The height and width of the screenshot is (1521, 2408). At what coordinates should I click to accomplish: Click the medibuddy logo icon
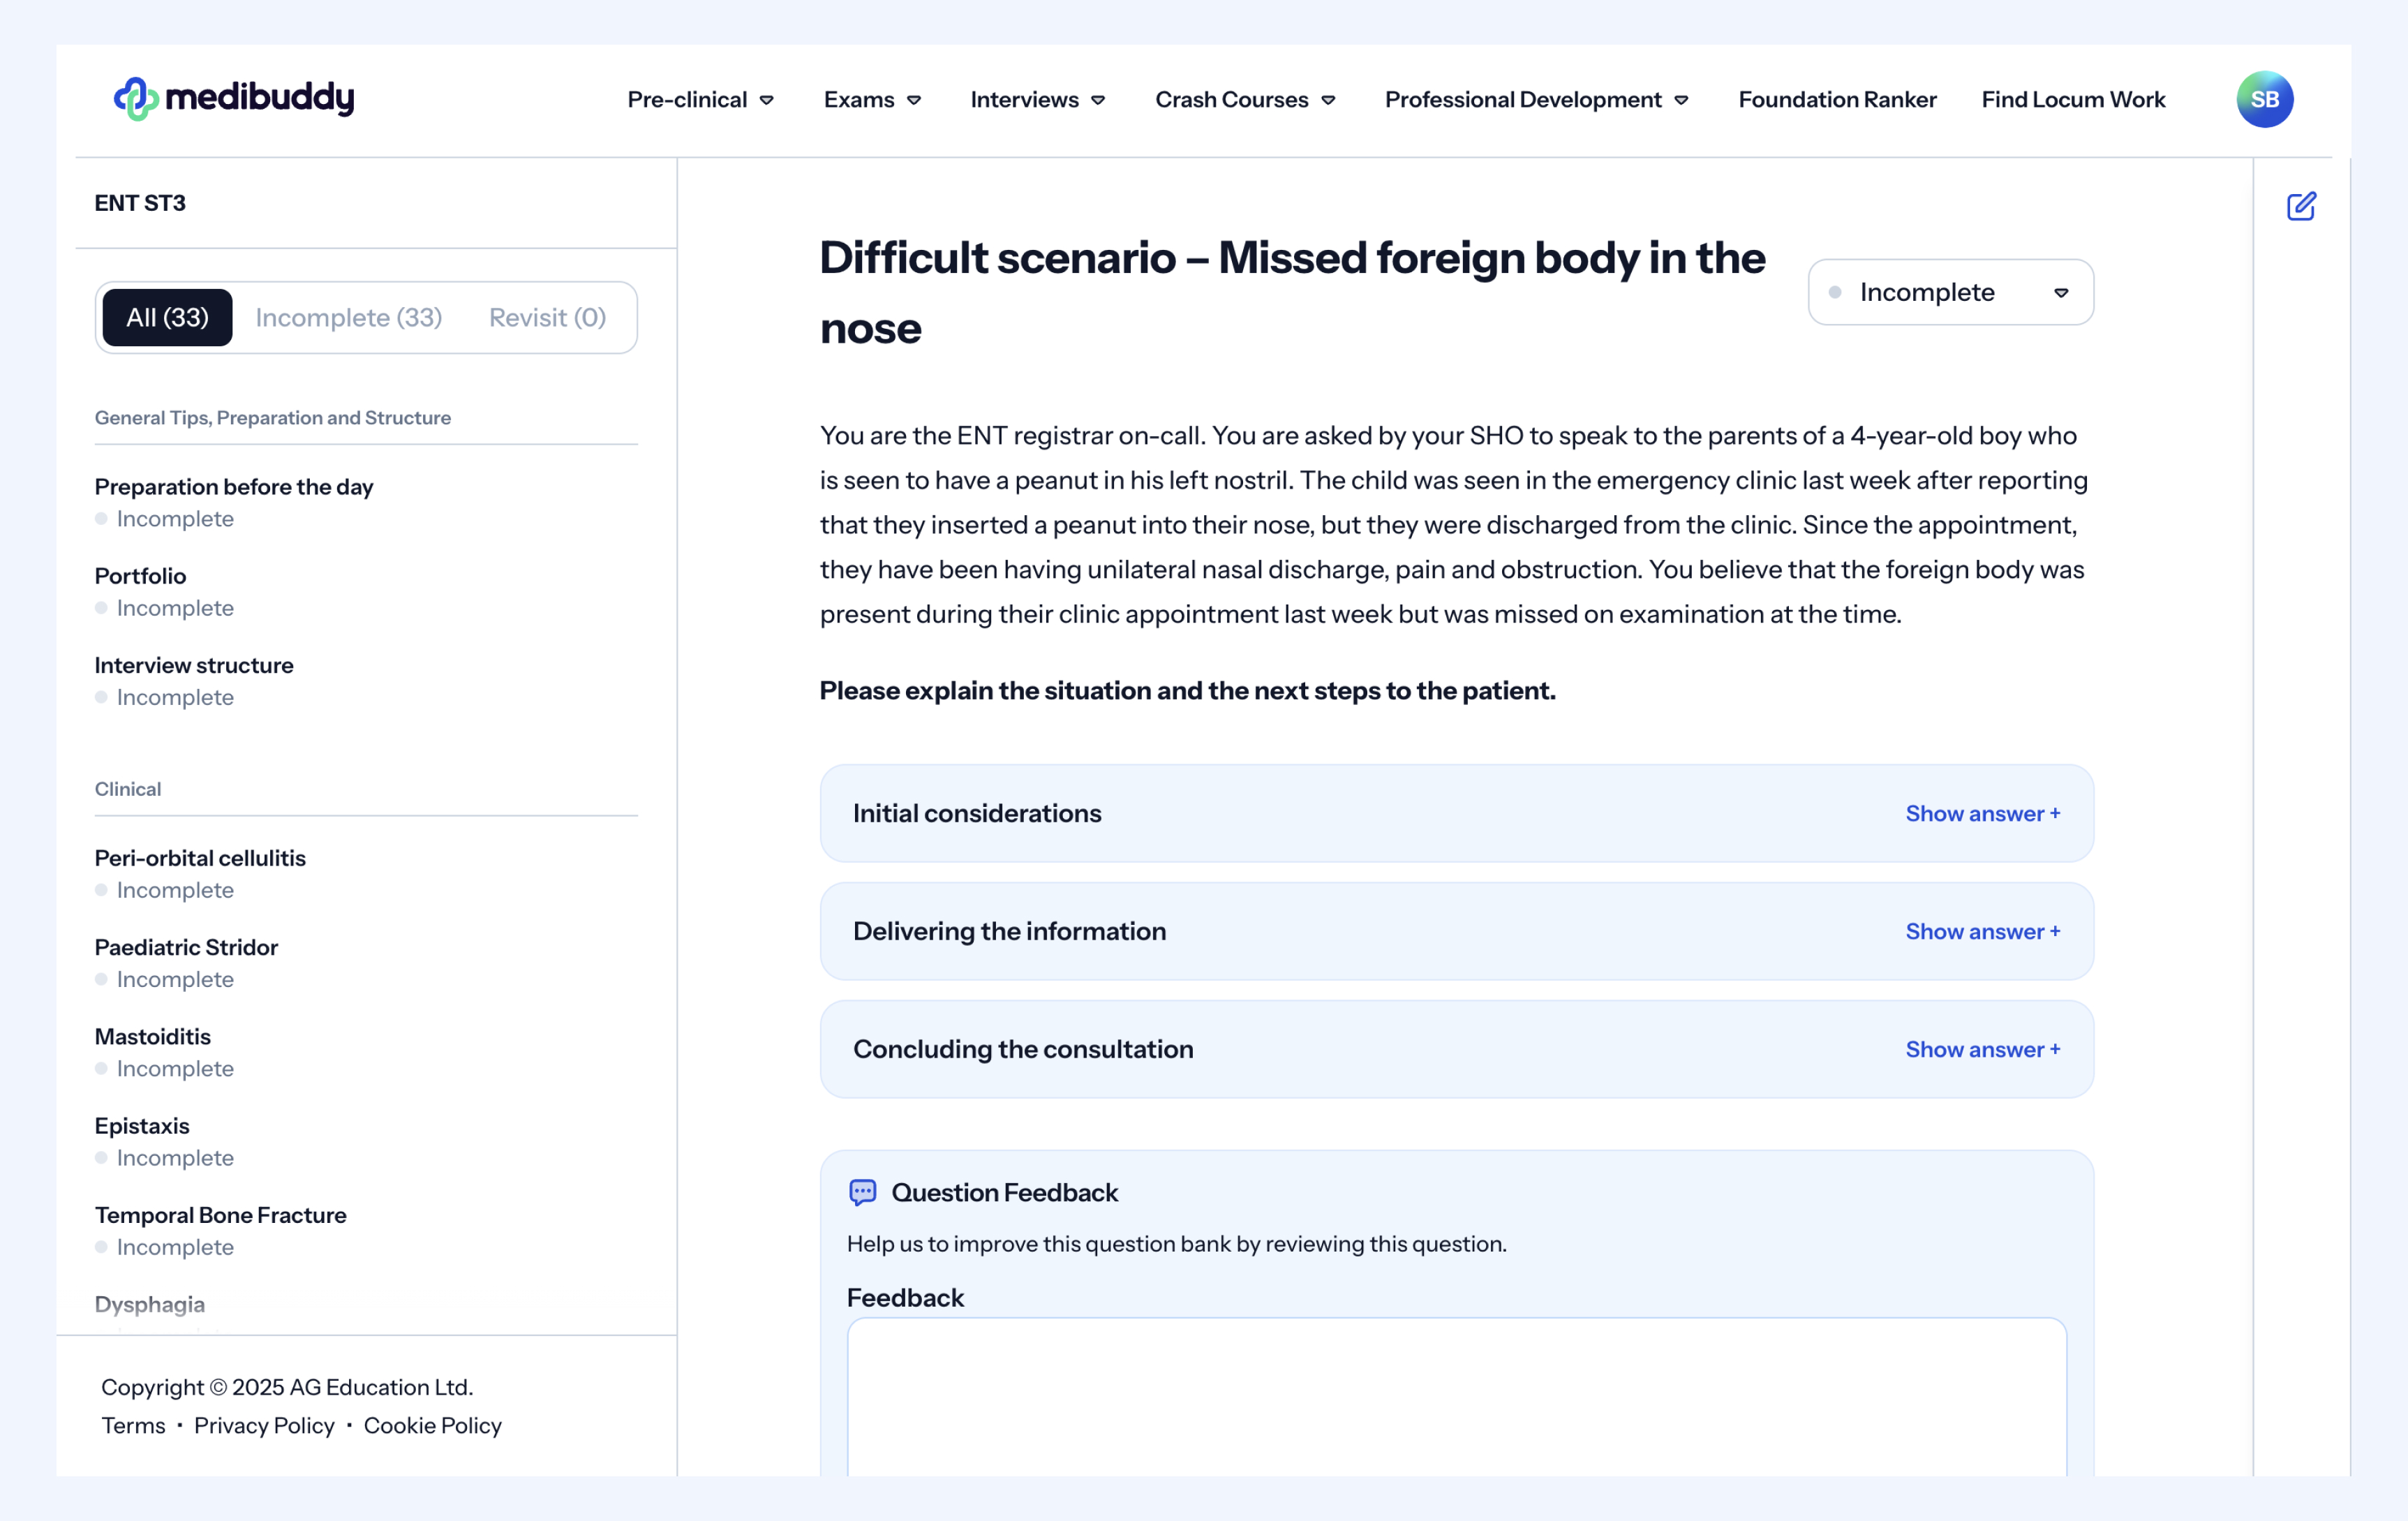pyautogui.click(x=136, y=98)
